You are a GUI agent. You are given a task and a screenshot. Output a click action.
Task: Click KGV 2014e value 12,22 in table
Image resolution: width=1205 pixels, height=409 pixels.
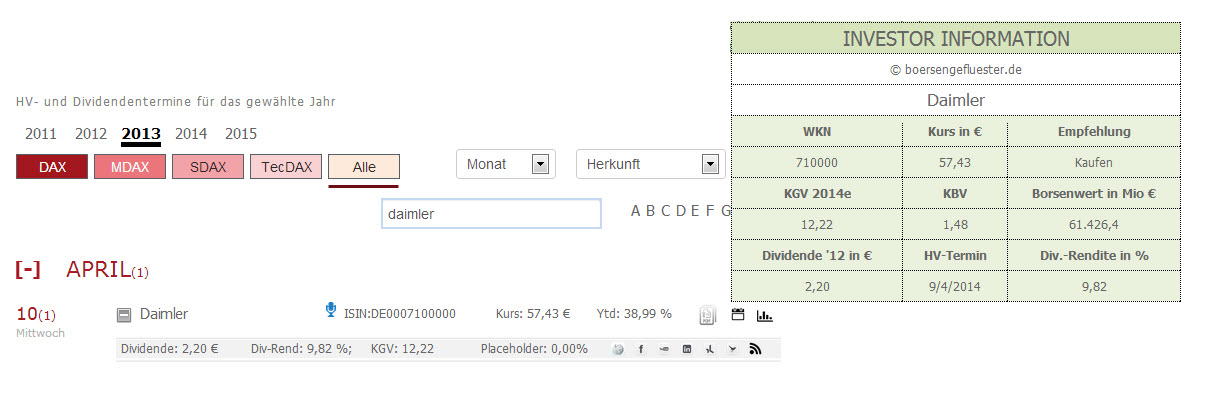click(817, 224)
